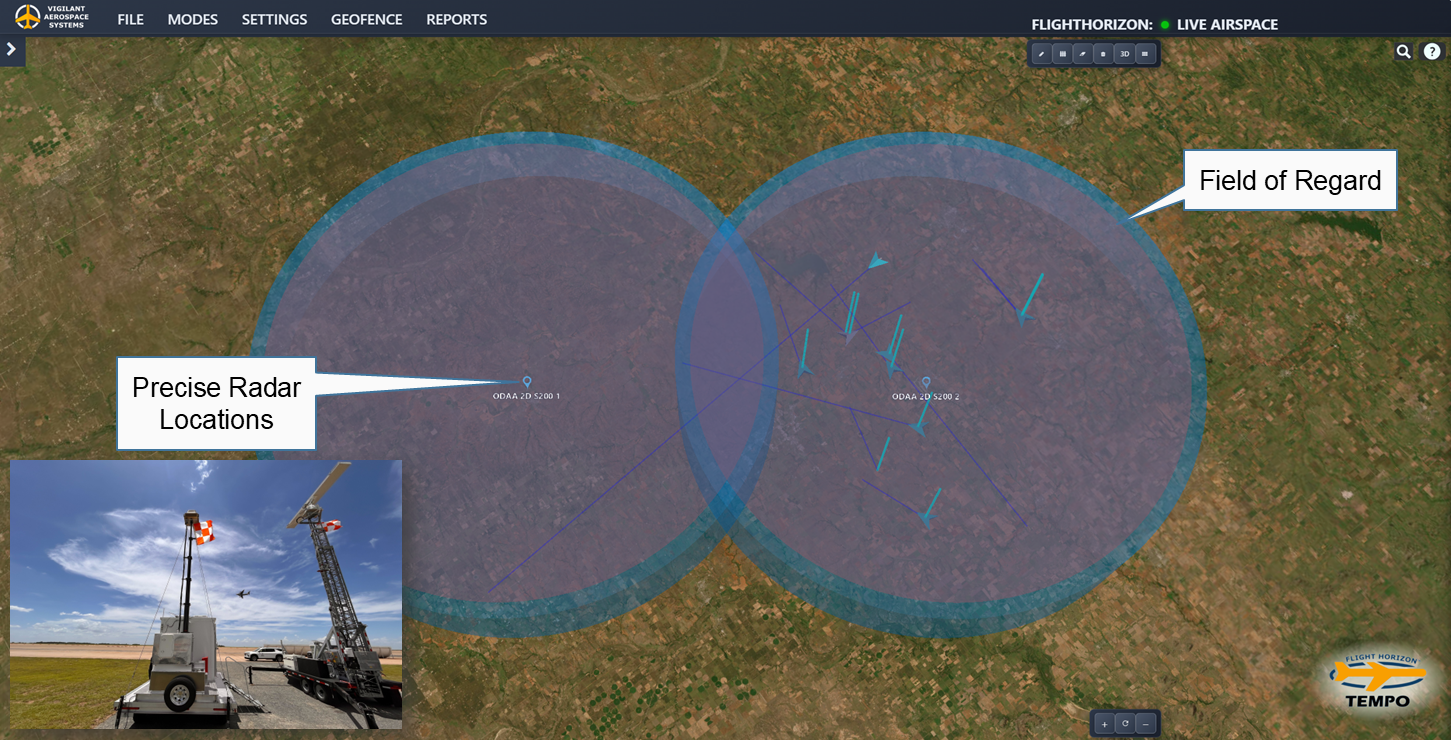The image size is (1451, 740).
Task: Zoom out with the minus button
Action: pos(1146,723)
